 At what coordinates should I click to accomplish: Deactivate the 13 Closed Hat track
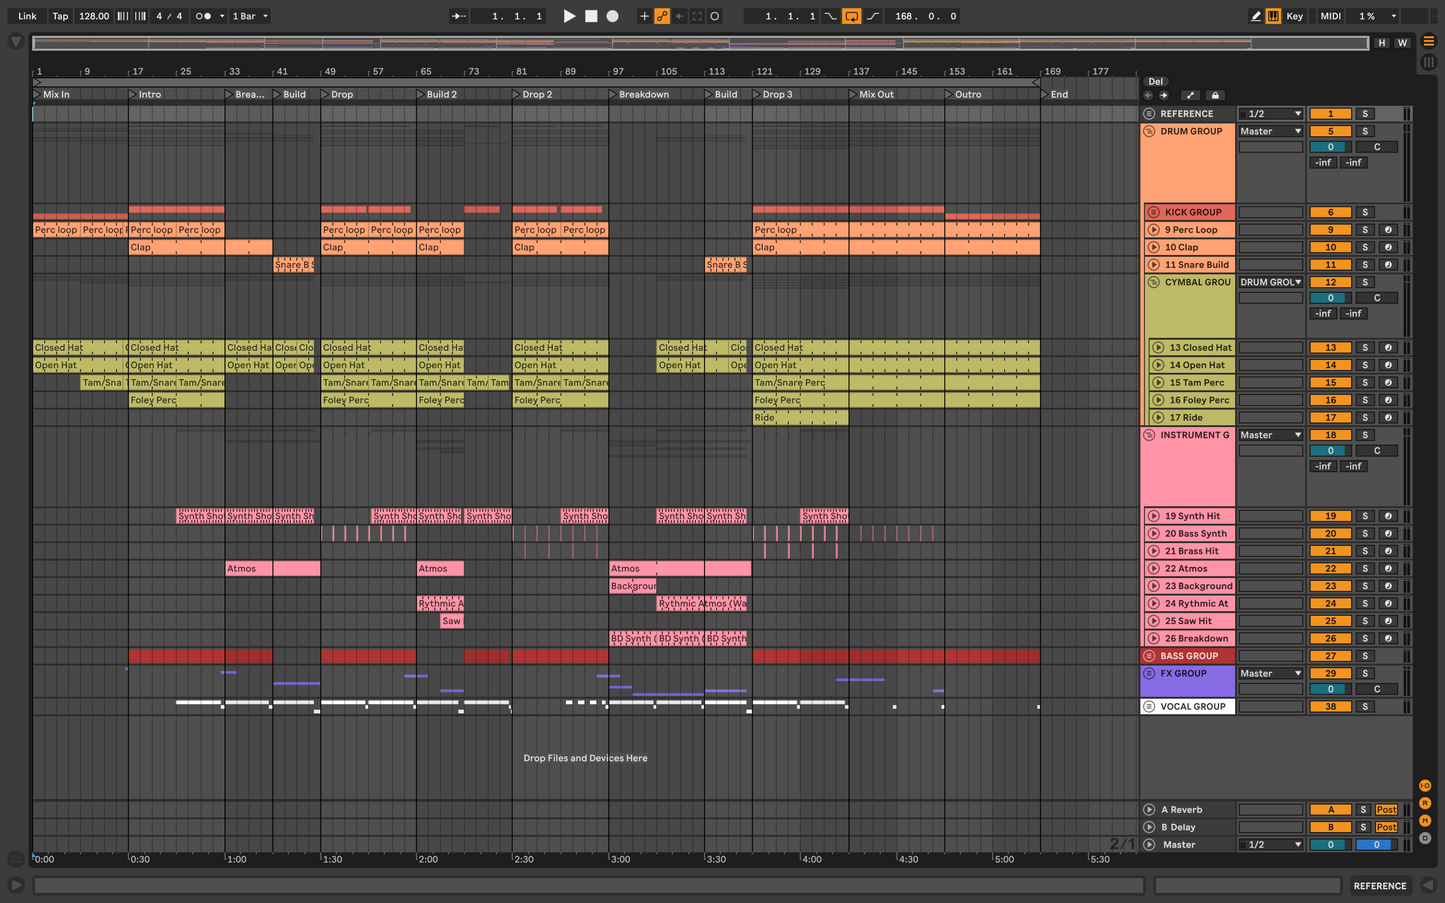click(x=1330, y=348)
